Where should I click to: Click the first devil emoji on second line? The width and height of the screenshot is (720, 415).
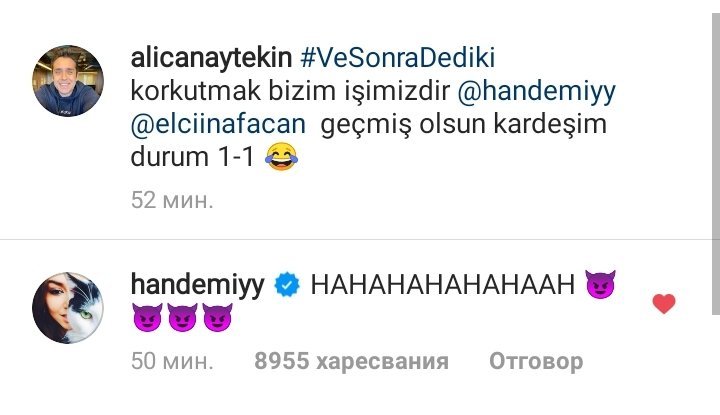pyautogui.click(x=147, y=317)
